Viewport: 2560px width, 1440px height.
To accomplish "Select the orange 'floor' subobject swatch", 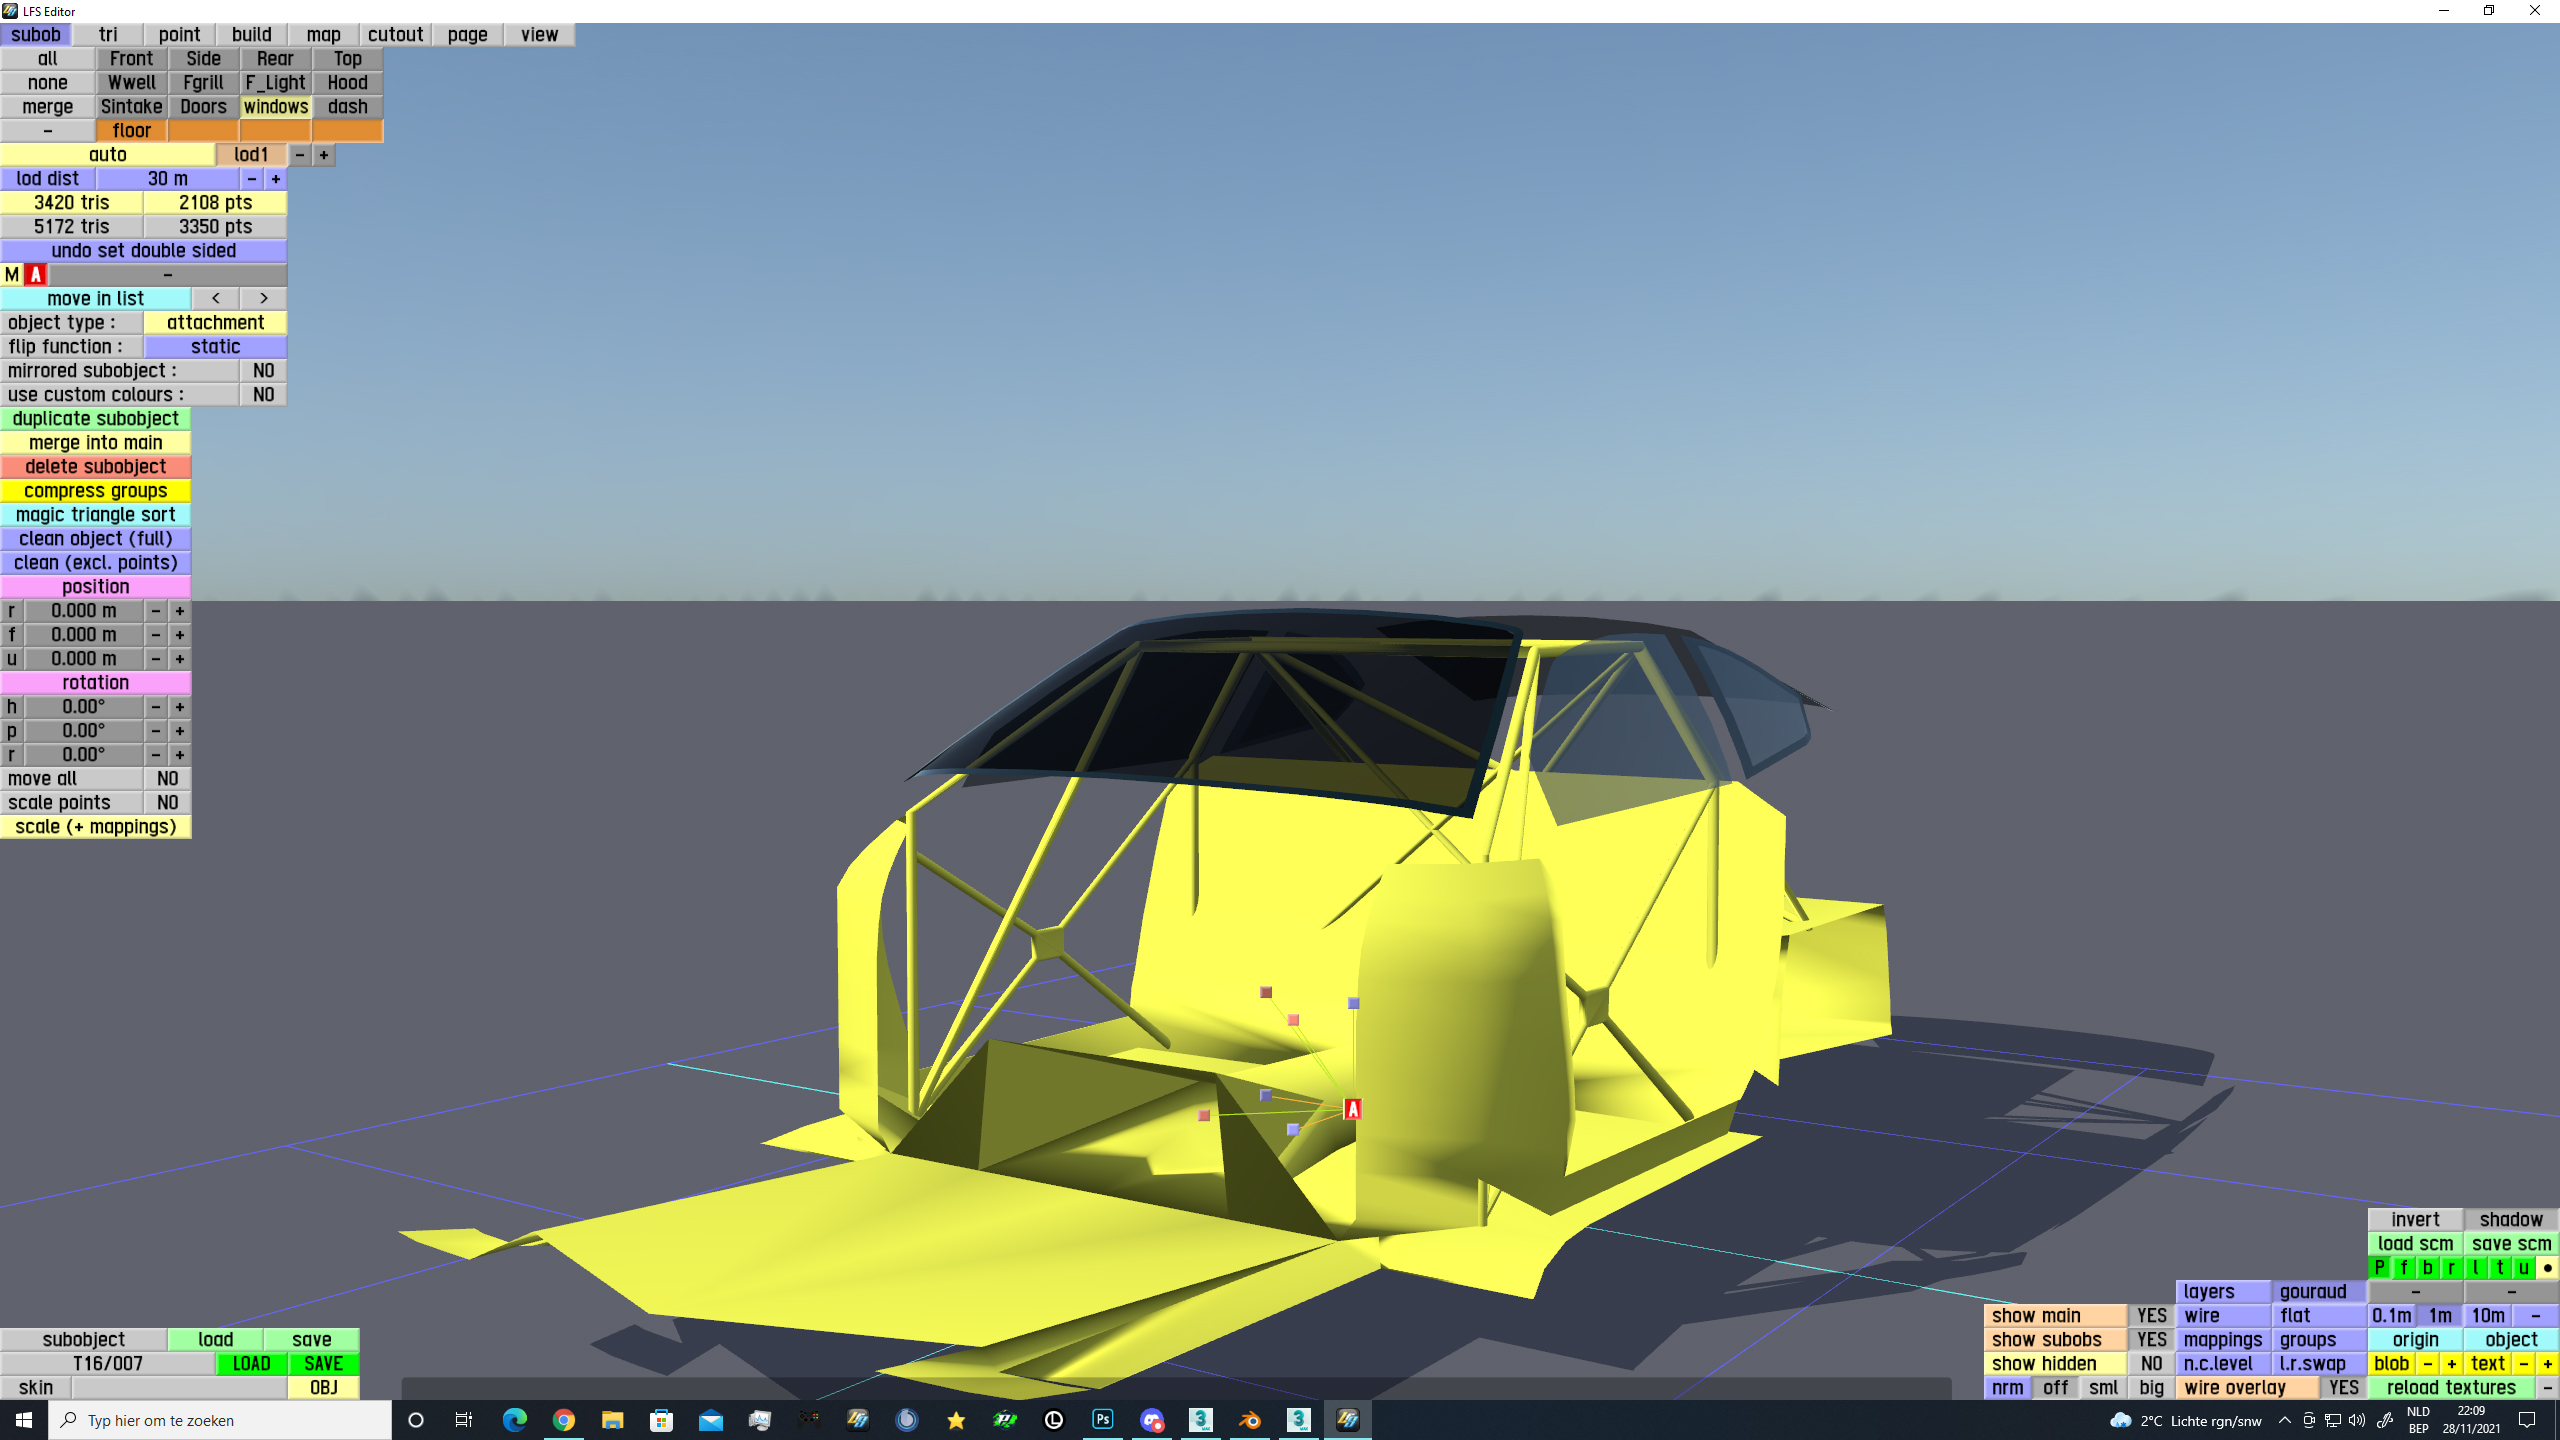I will click(131, 130).
